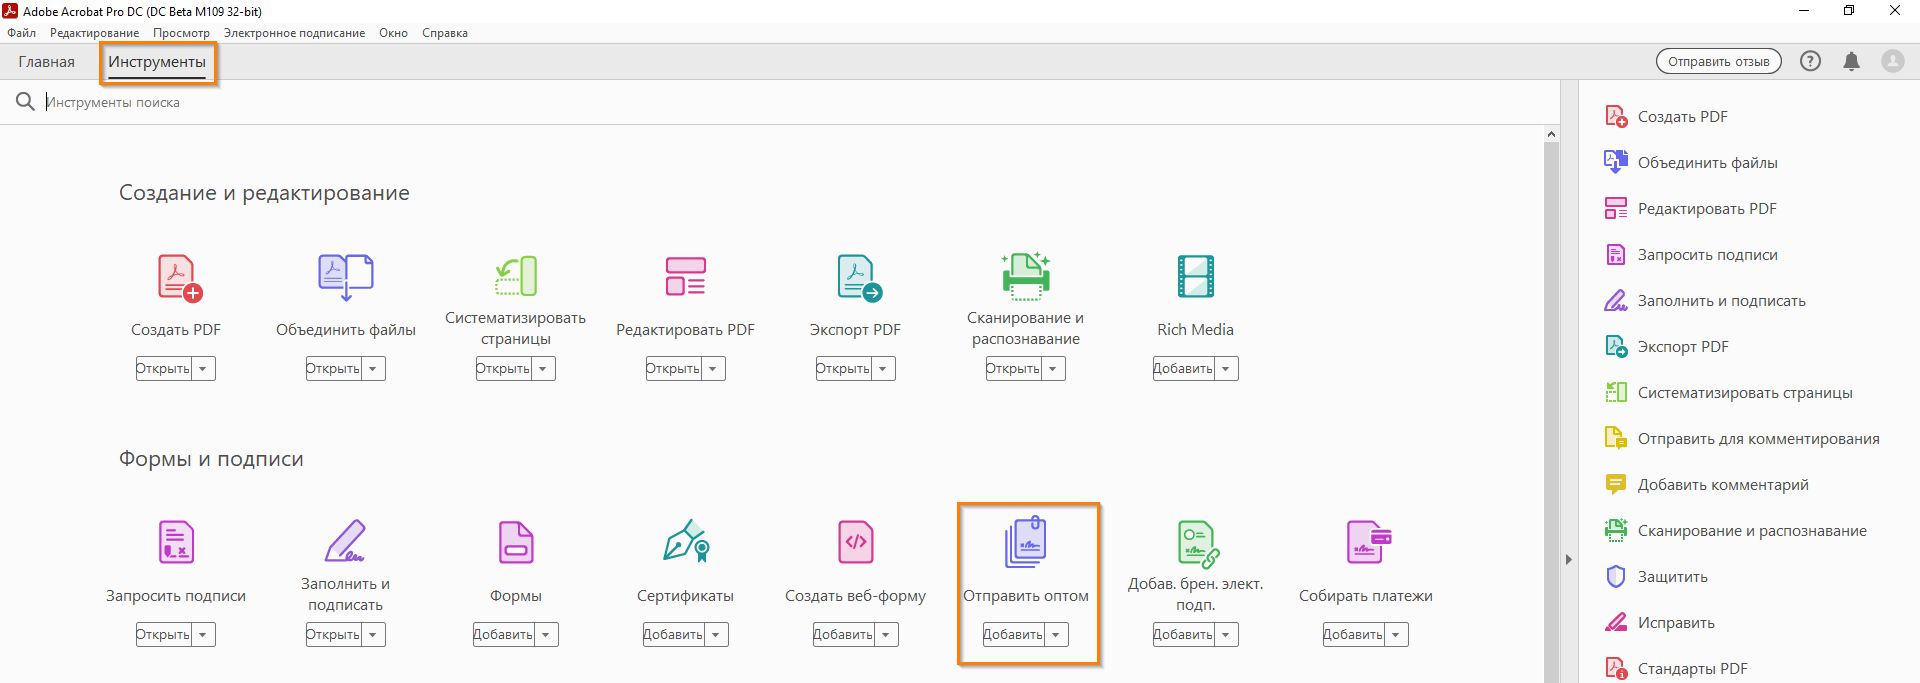This screenshot has width=1920, height=683.
Task: Open the Редактирование menu
Action: click(x=95, y=33)
